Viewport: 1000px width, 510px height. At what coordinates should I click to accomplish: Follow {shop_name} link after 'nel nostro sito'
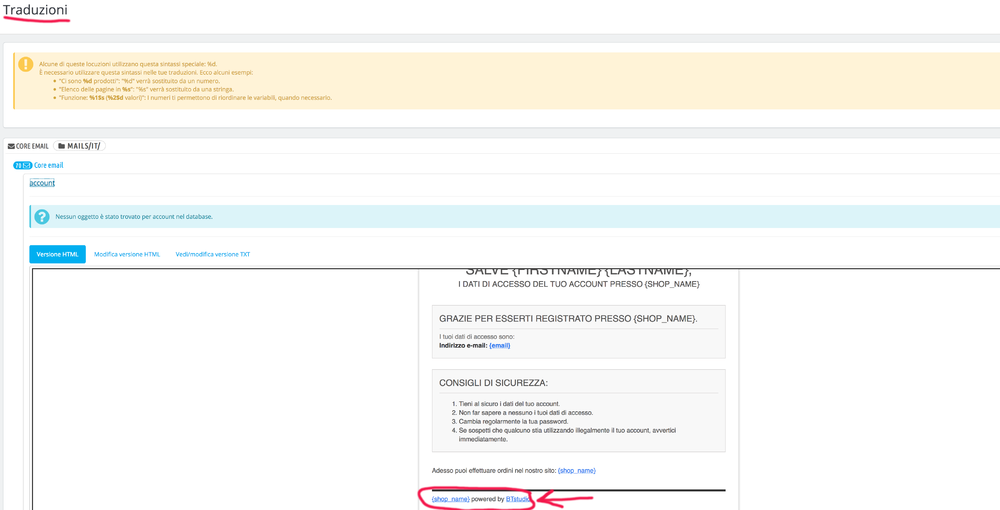coord(577,470)
